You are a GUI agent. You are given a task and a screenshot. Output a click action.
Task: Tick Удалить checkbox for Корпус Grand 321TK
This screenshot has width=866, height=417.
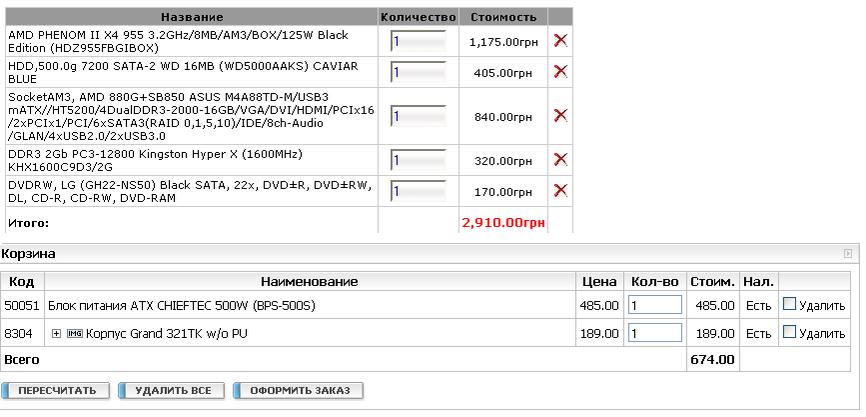789,333
